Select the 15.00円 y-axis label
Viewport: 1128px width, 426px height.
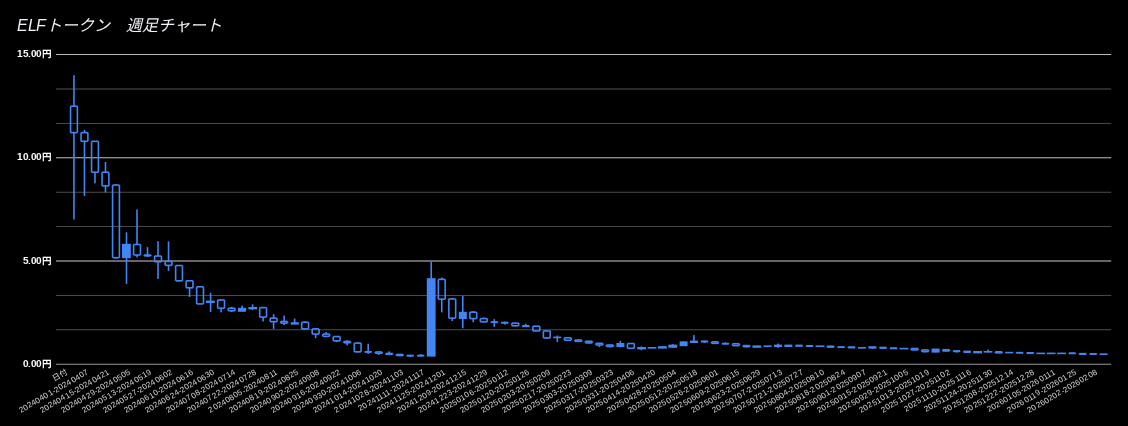[35, 54]
